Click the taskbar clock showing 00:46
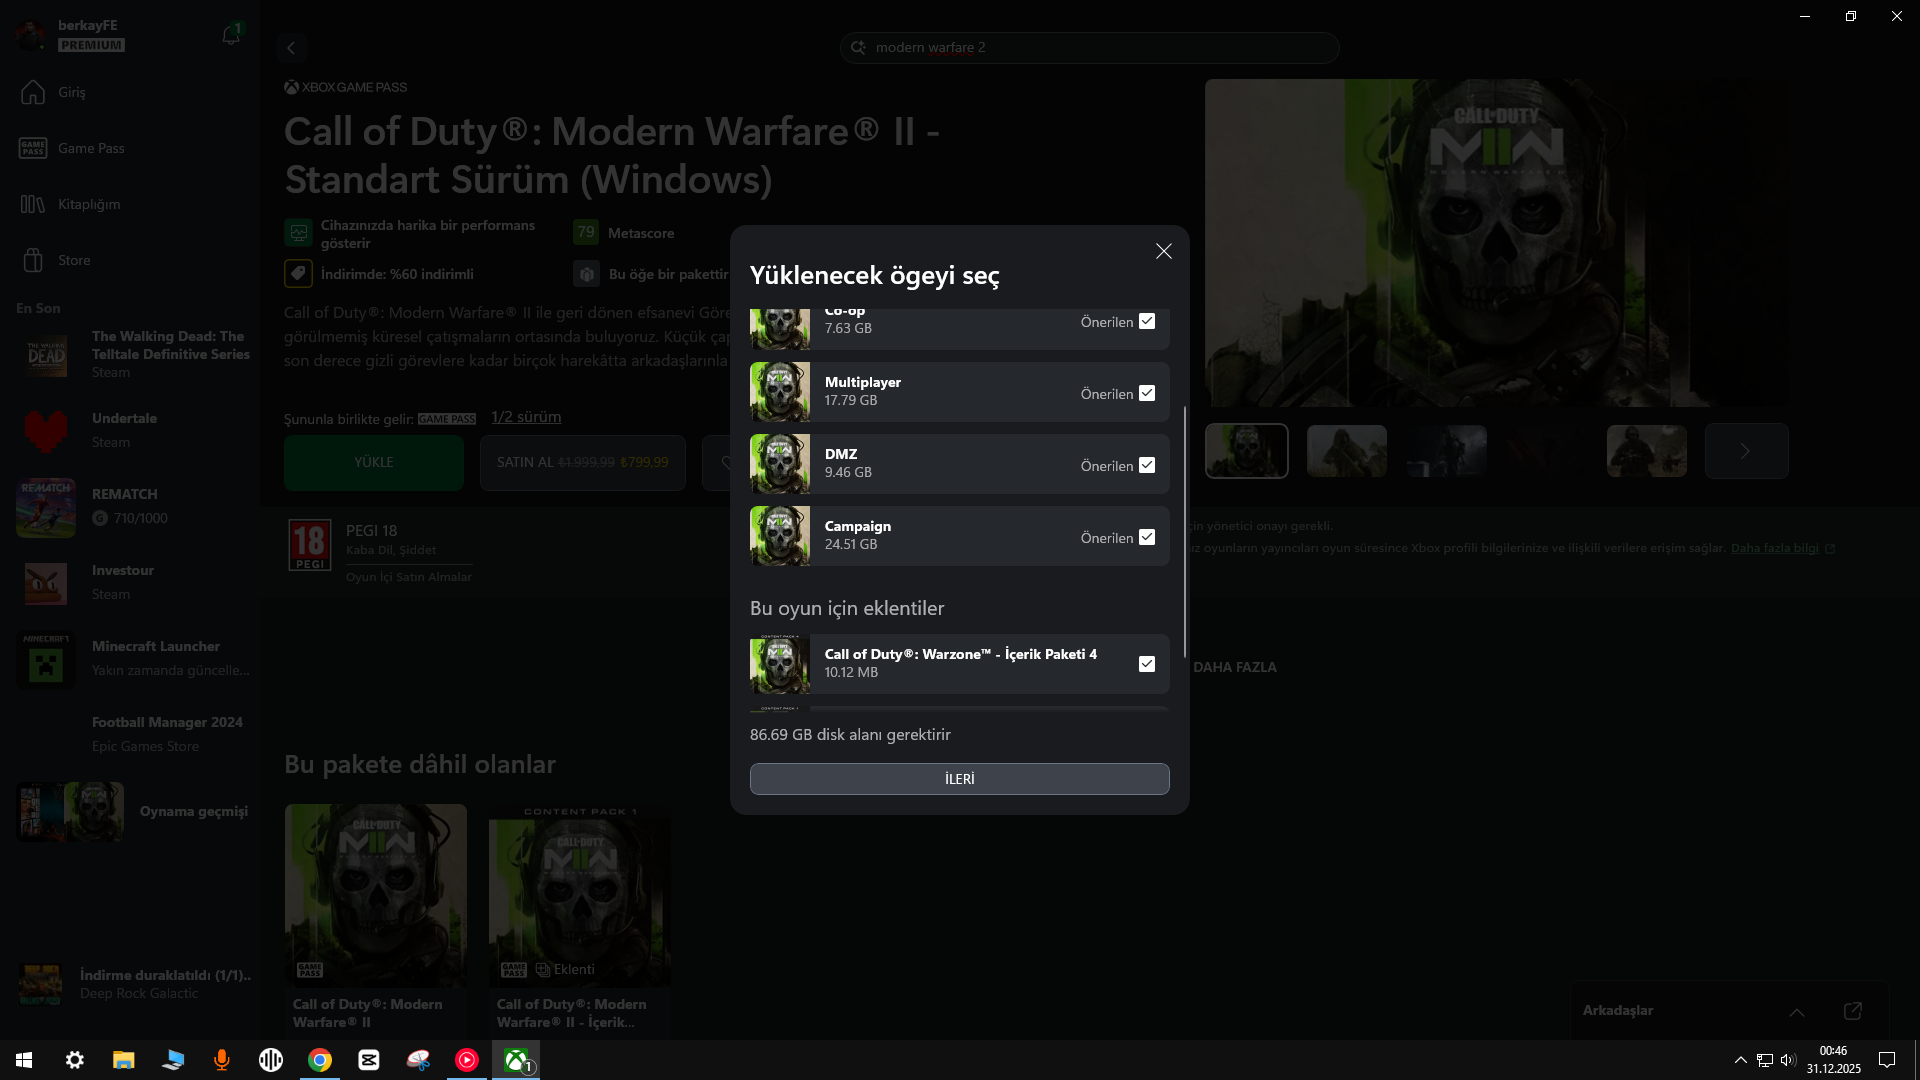This screenshot has height=1080, width=1920. coord(1833,1060)
